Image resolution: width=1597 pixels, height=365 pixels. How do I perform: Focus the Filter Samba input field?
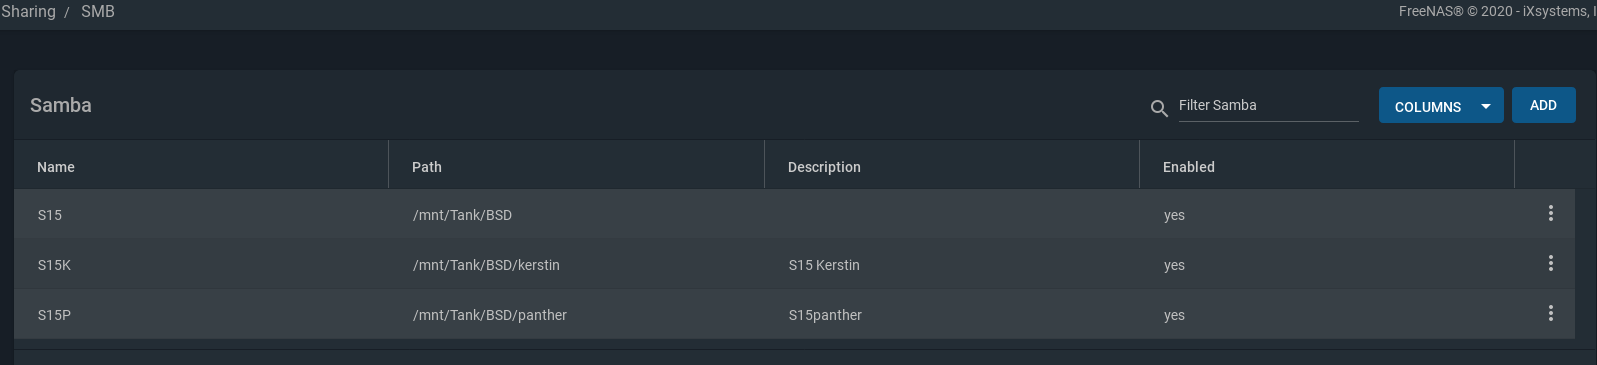point(1268,105)
